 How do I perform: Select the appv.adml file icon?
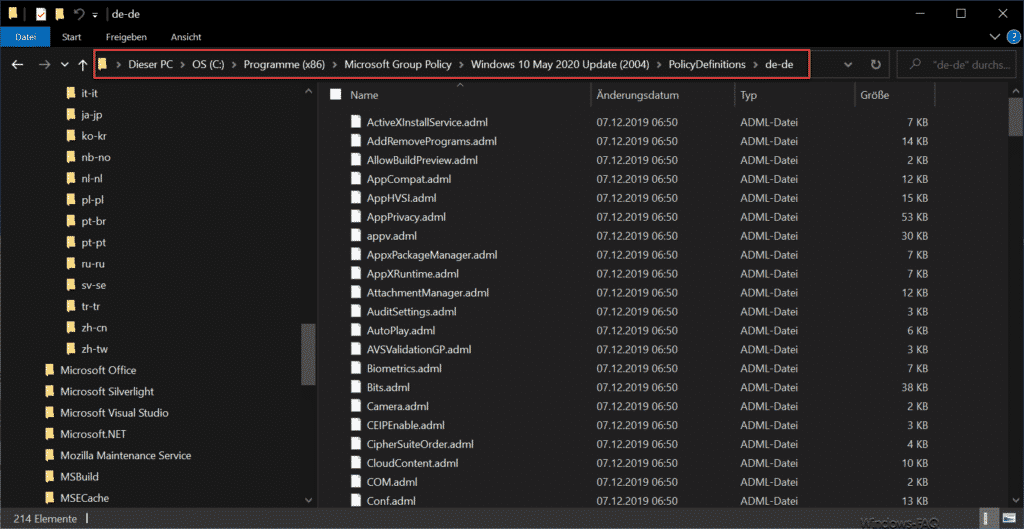[x=355, y=236]
